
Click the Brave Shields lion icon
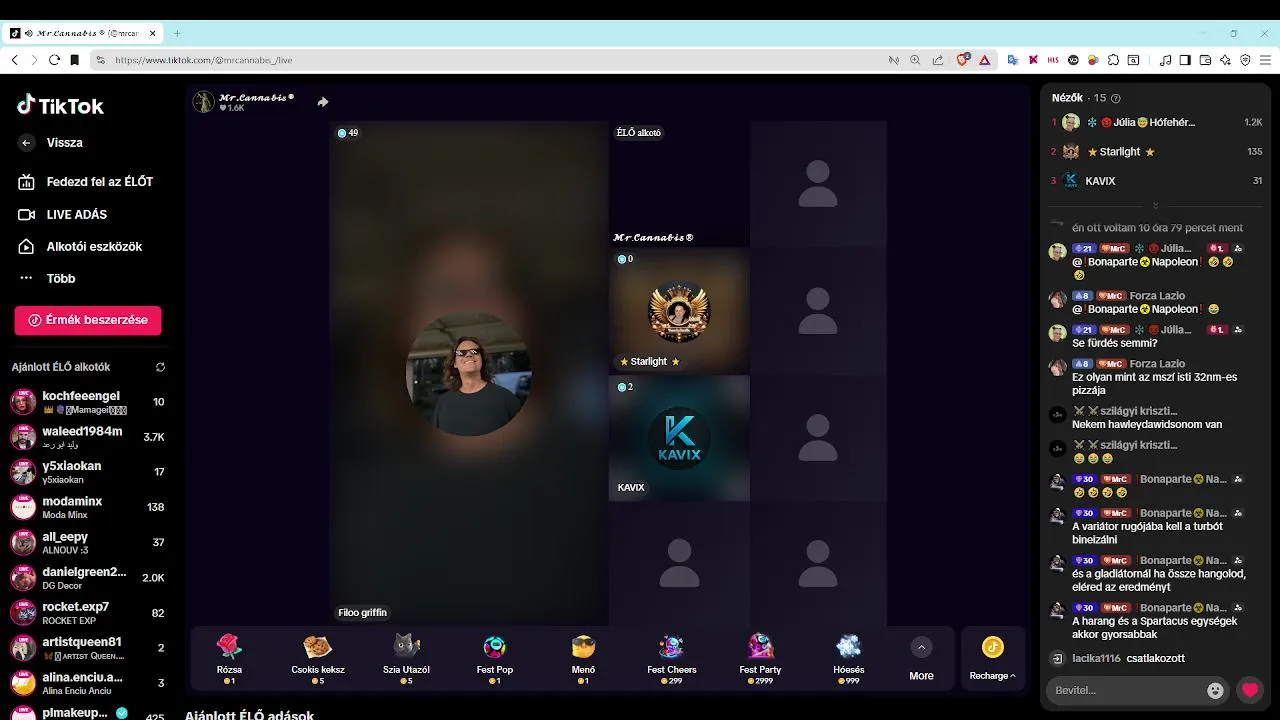tap(963, 60)
